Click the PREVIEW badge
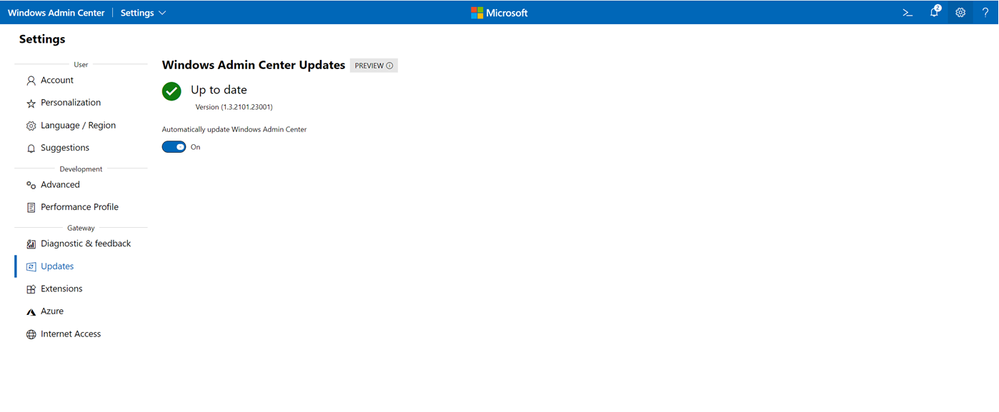The height and width of the screenshot is (412, 999). [374, 66]
